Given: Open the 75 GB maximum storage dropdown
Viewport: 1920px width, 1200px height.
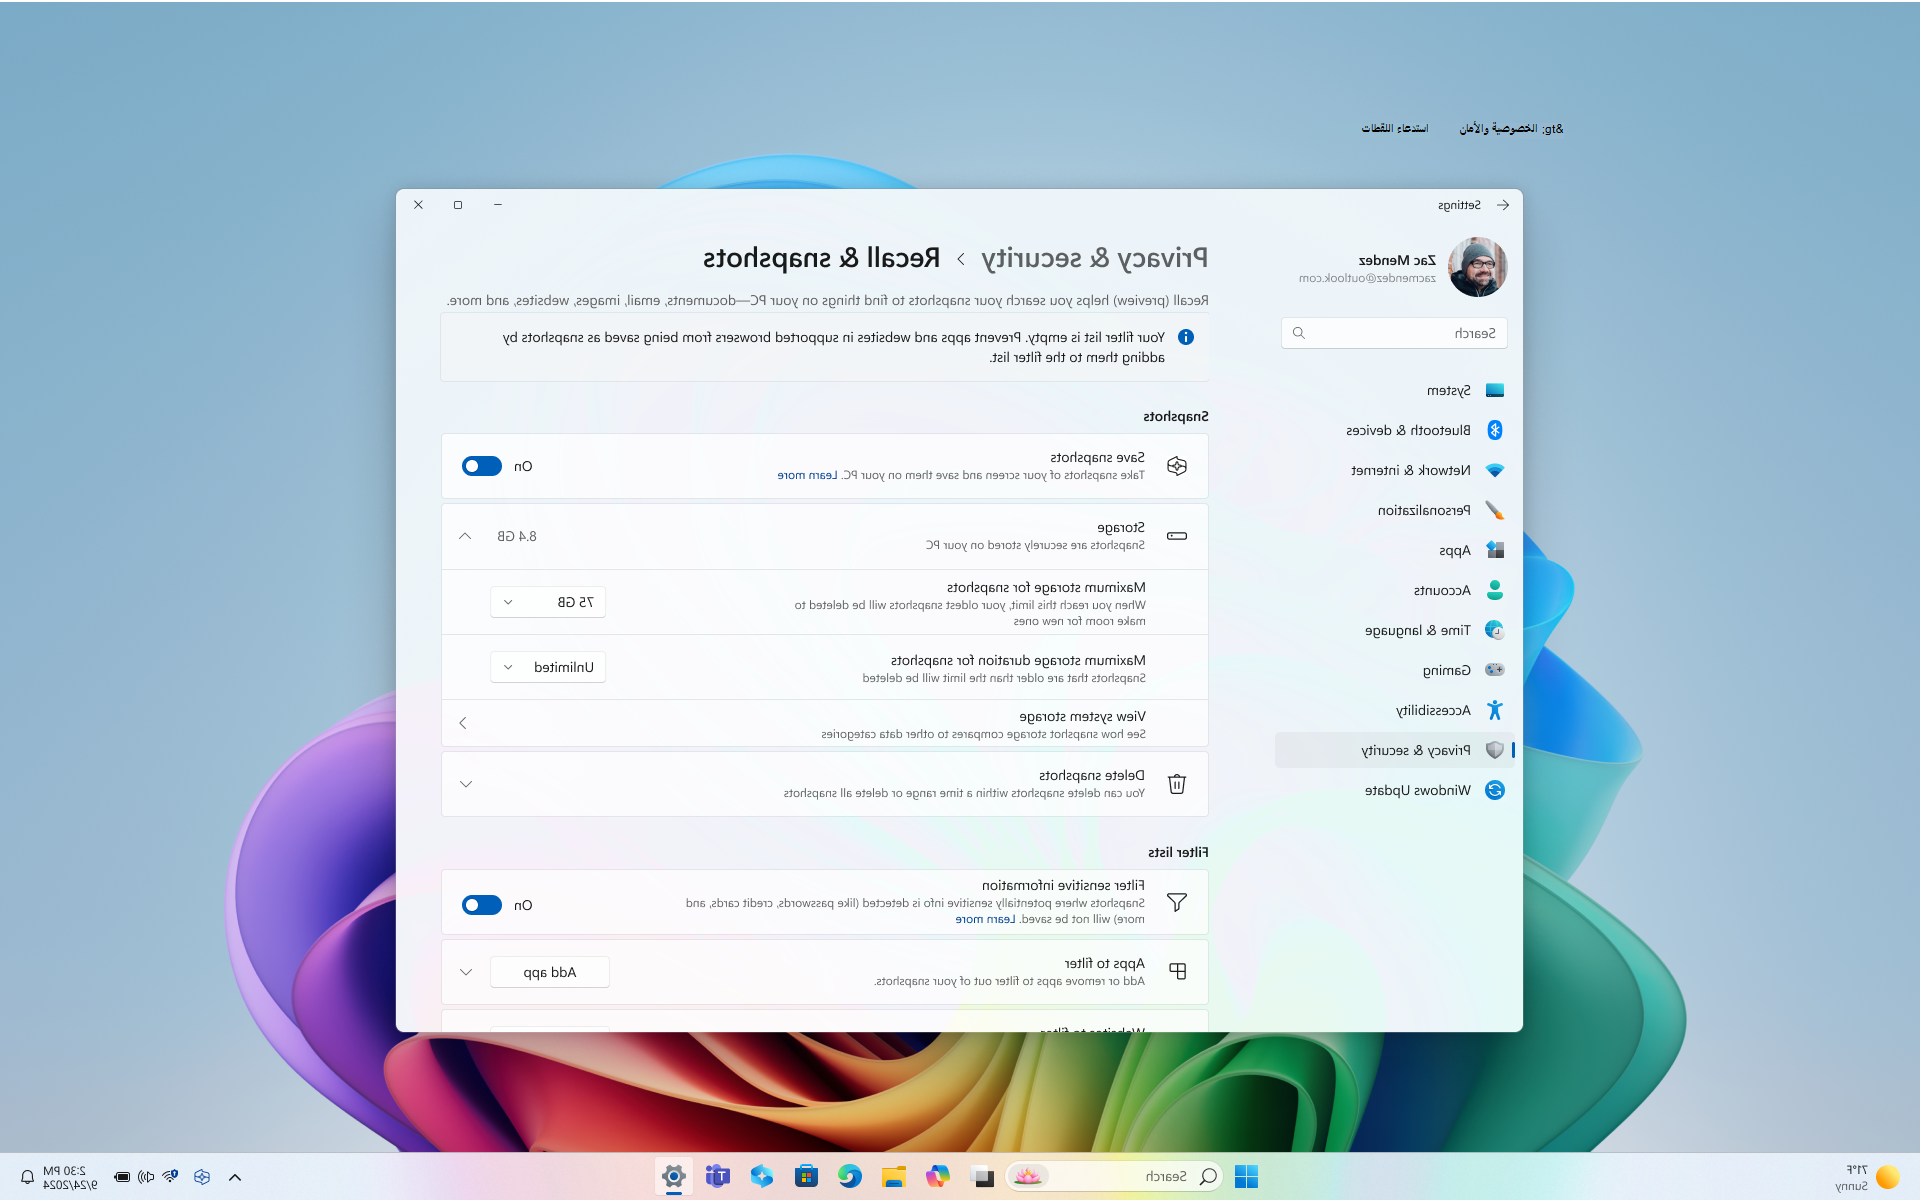Looking at the screenshot, I should [x=548, y=602].
